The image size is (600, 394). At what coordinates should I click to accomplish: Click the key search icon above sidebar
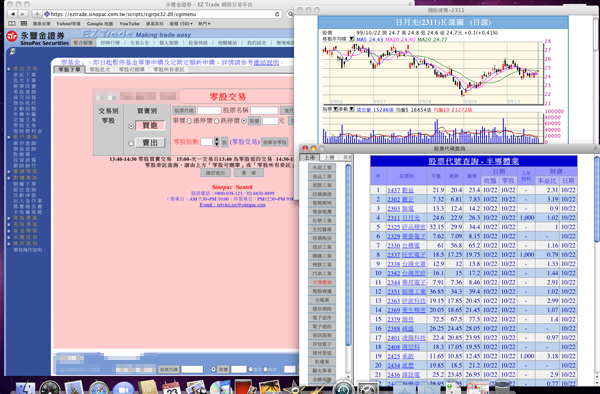click(x=13, y=52)
